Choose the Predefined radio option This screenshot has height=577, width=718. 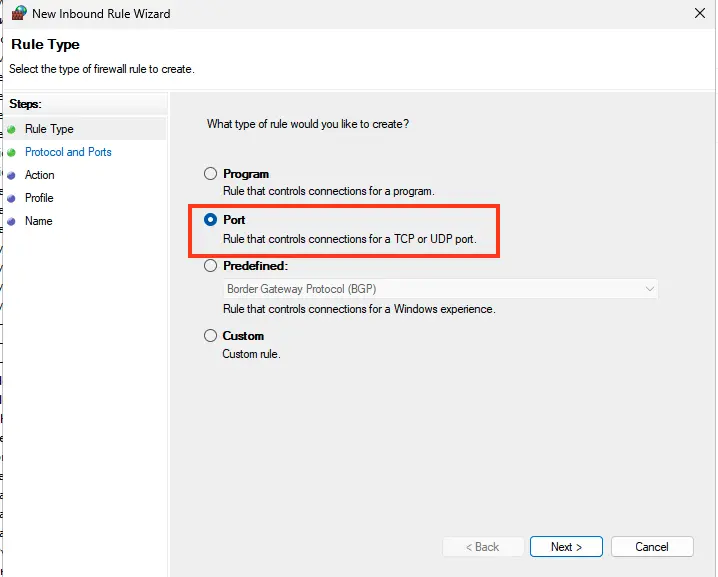[x=210, y=266]
